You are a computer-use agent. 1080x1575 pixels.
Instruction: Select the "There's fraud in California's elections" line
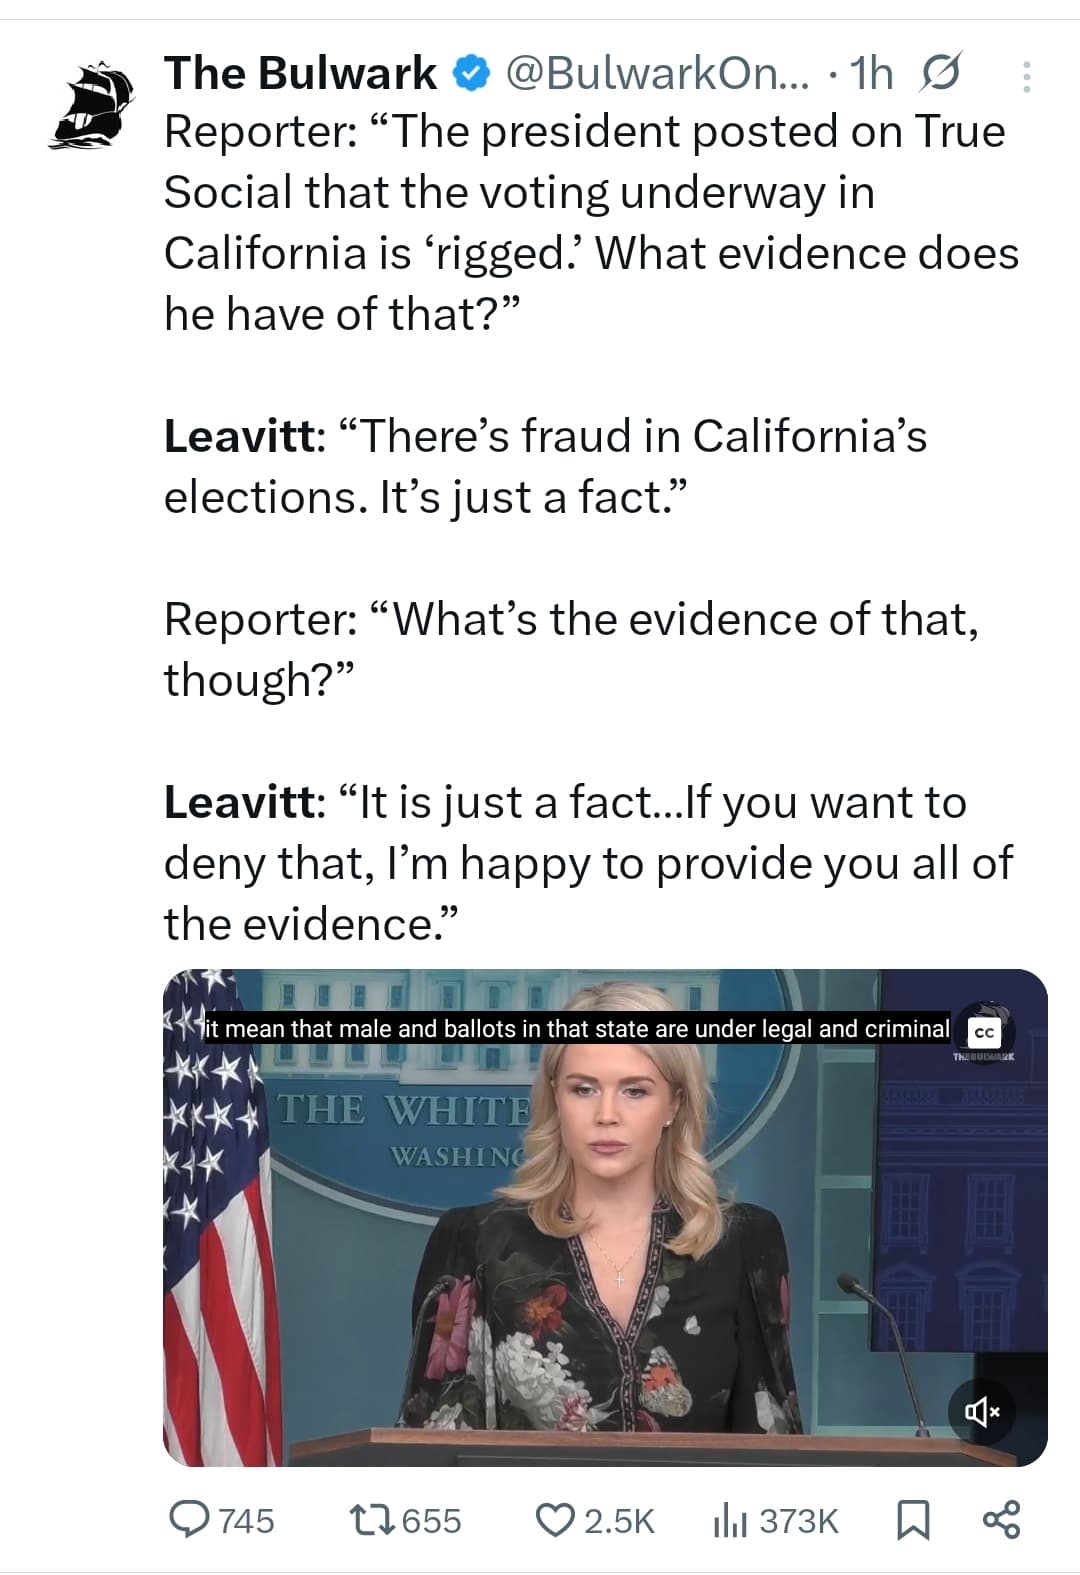pos(545,466)
